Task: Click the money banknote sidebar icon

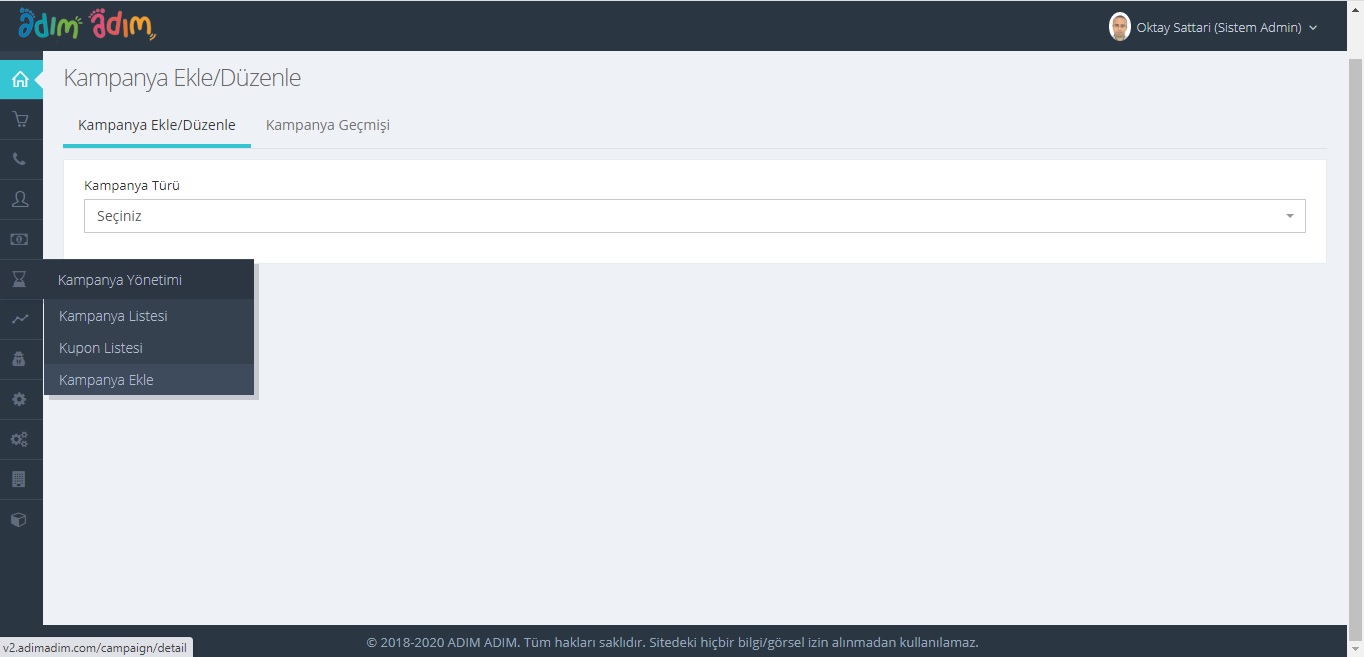Action: (x=20, y=240)
